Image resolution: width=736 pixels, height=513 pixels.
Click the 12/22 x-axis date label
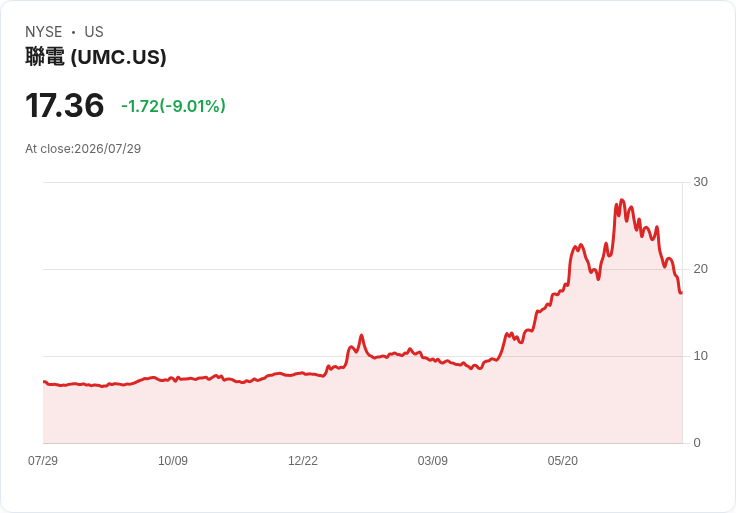click(303, 460)
